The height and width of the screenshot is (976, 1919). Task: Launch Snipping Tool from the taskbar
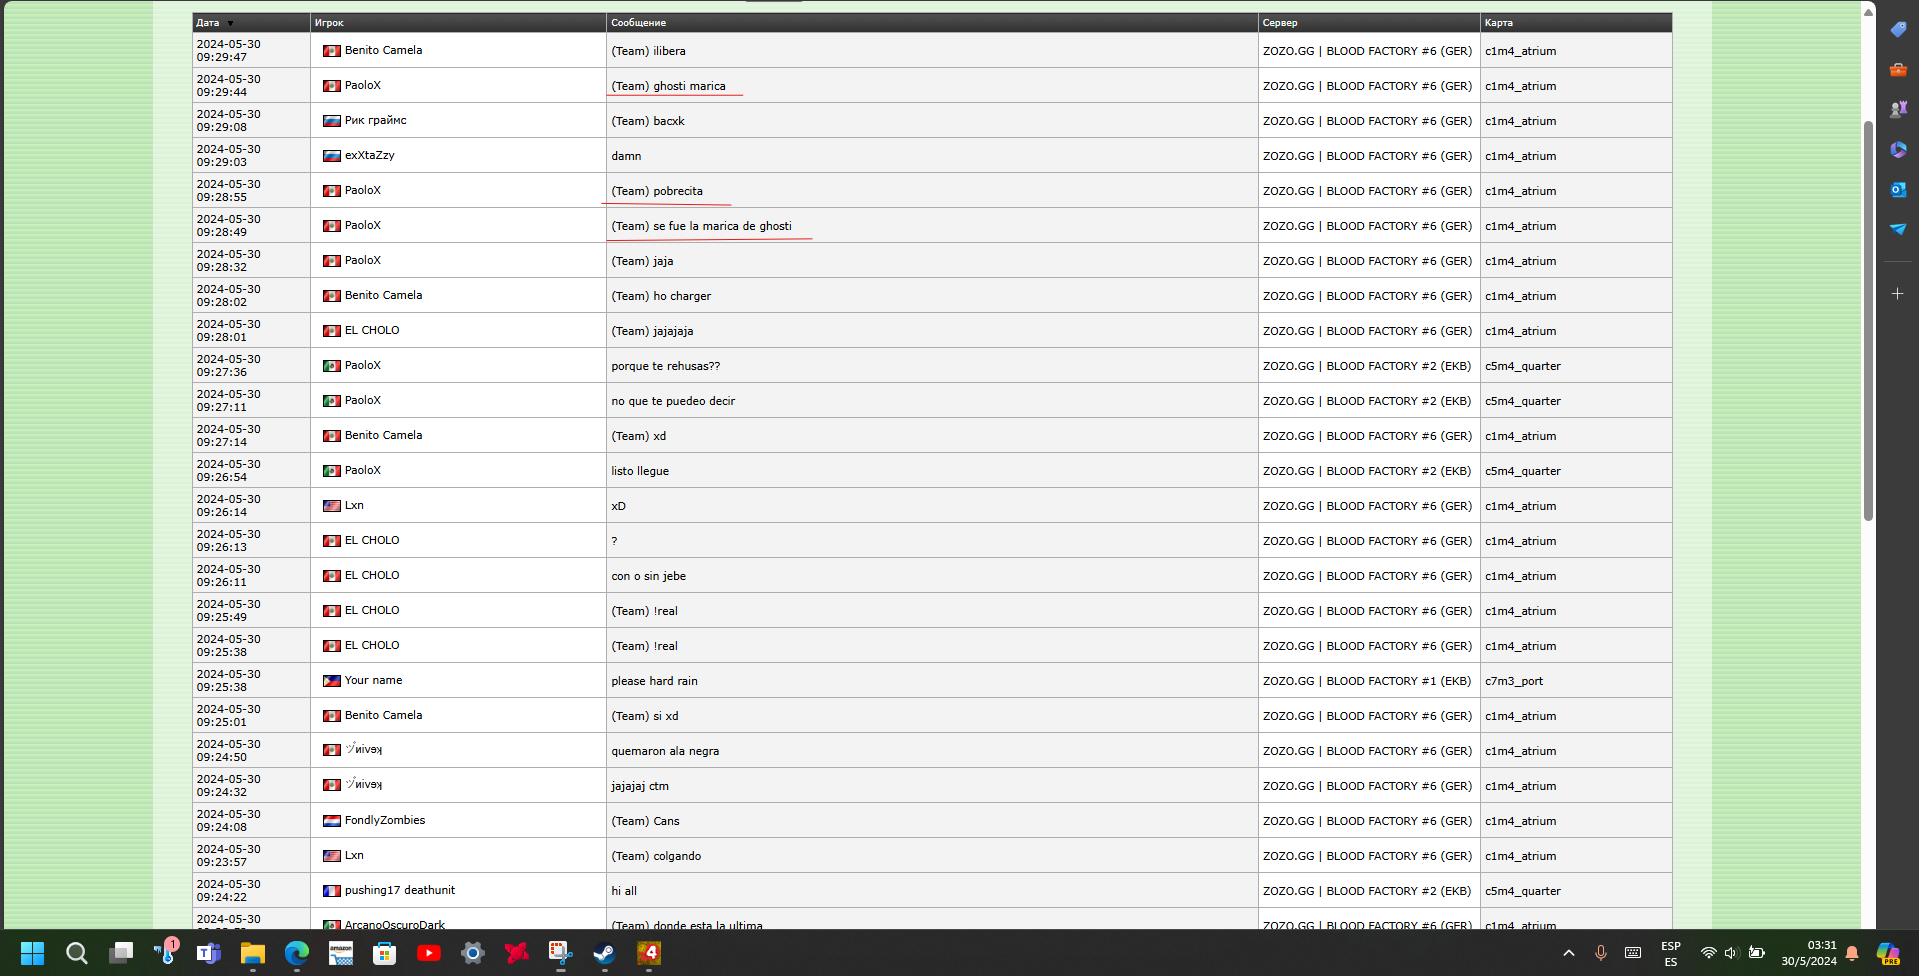(560, 953)
